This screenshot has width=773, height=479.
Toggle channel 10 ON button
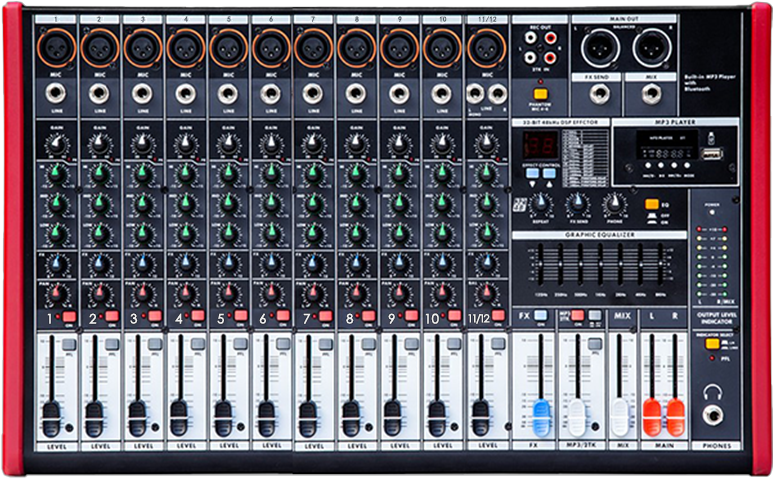pyautogui.click(x=455, y=316)
